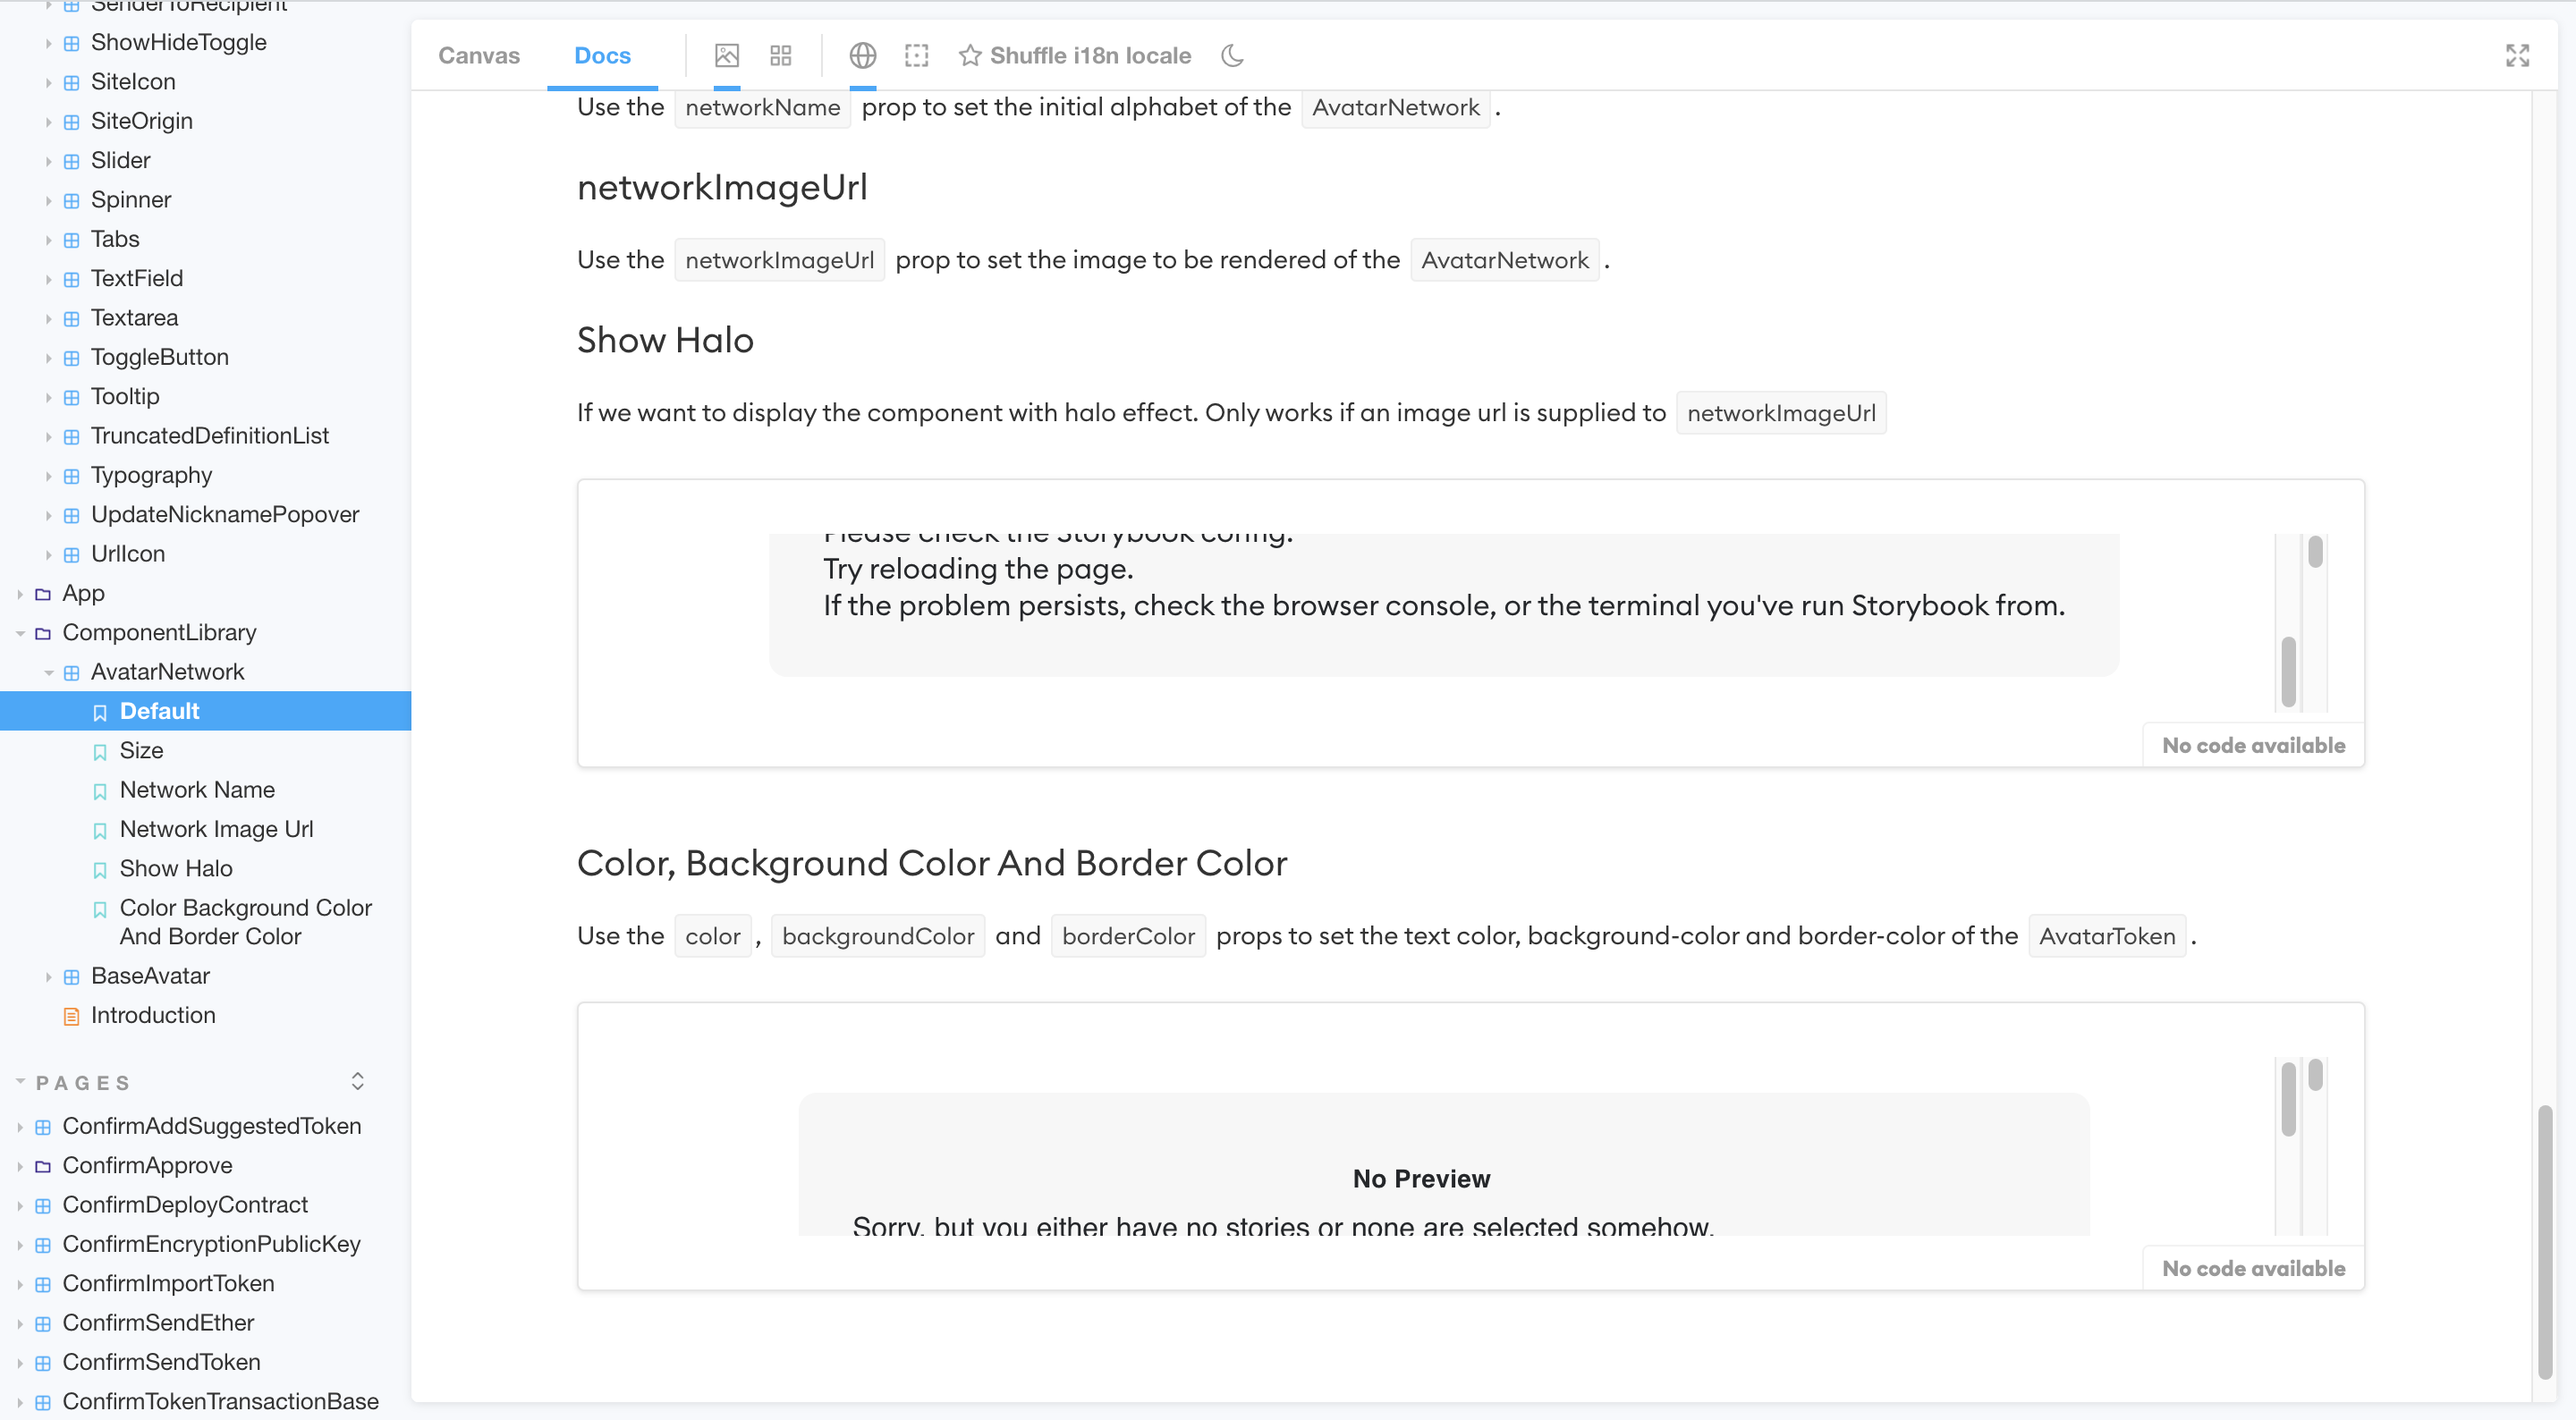Open the ConfirmSendEther page item
Screen dimensions: 2576x1420
(158, 1322)
